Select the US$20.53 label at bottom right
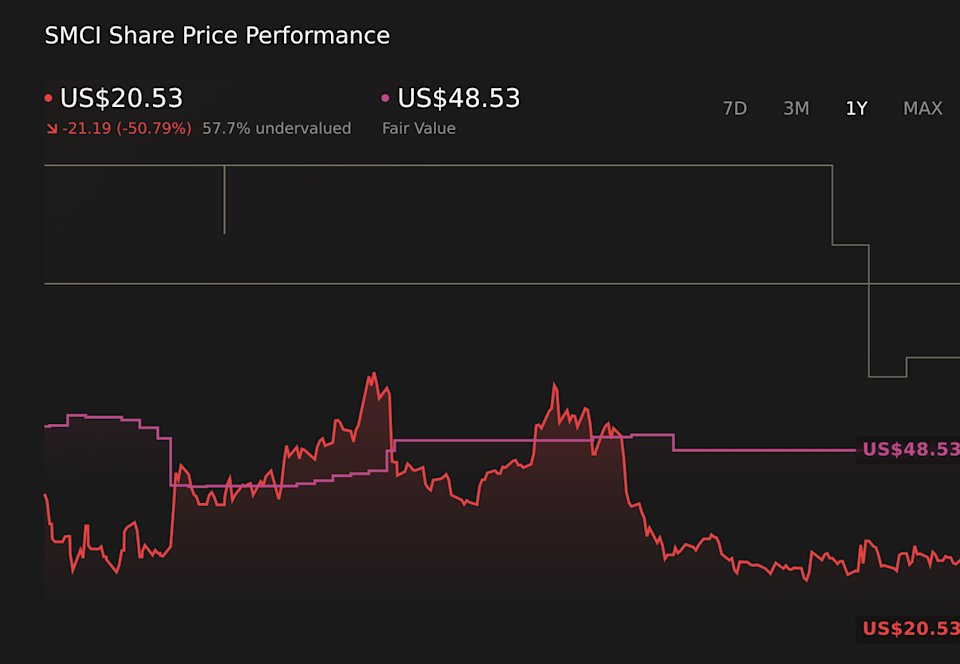This screenshot has height=664, width=960. [910, 627]
